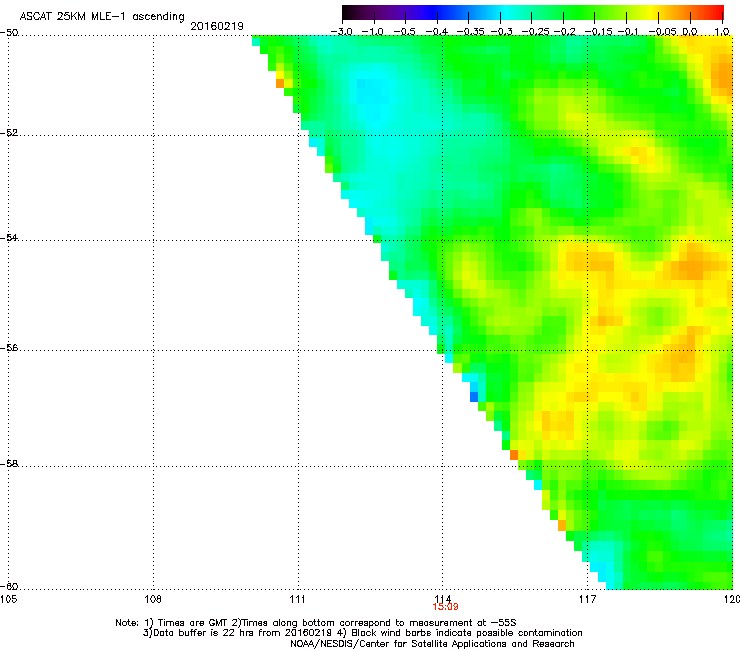
Task: Click the colorbar label -0.4
Action: 437,32
